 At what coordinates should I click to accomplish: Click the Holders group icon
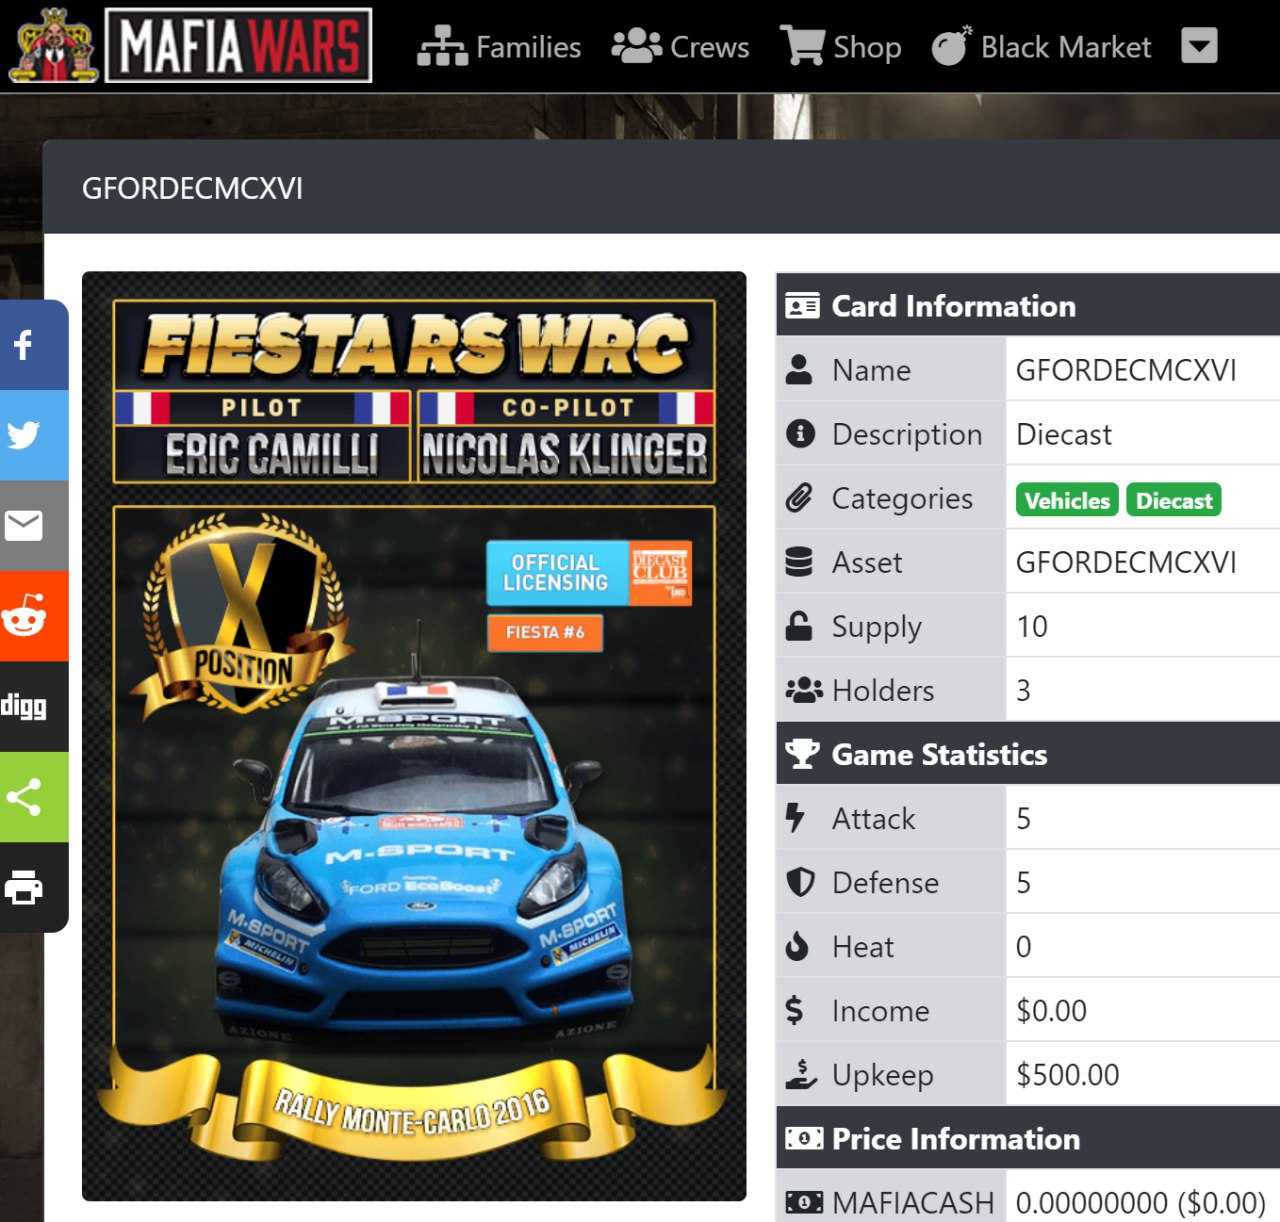click(804, 690)
